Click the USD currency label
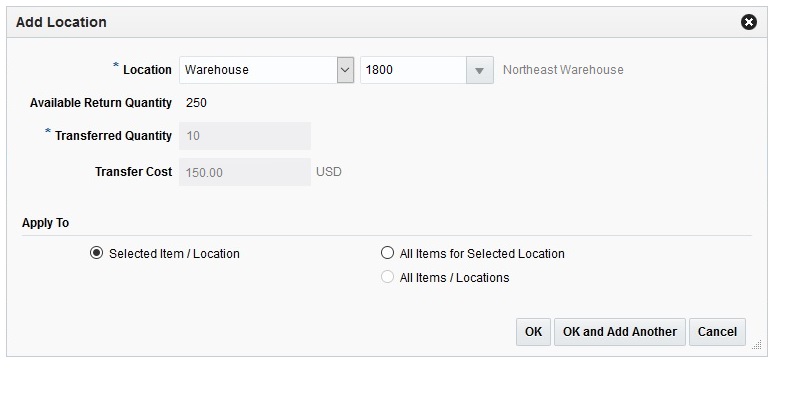This screenshot has height=412, width=808. 329,172
